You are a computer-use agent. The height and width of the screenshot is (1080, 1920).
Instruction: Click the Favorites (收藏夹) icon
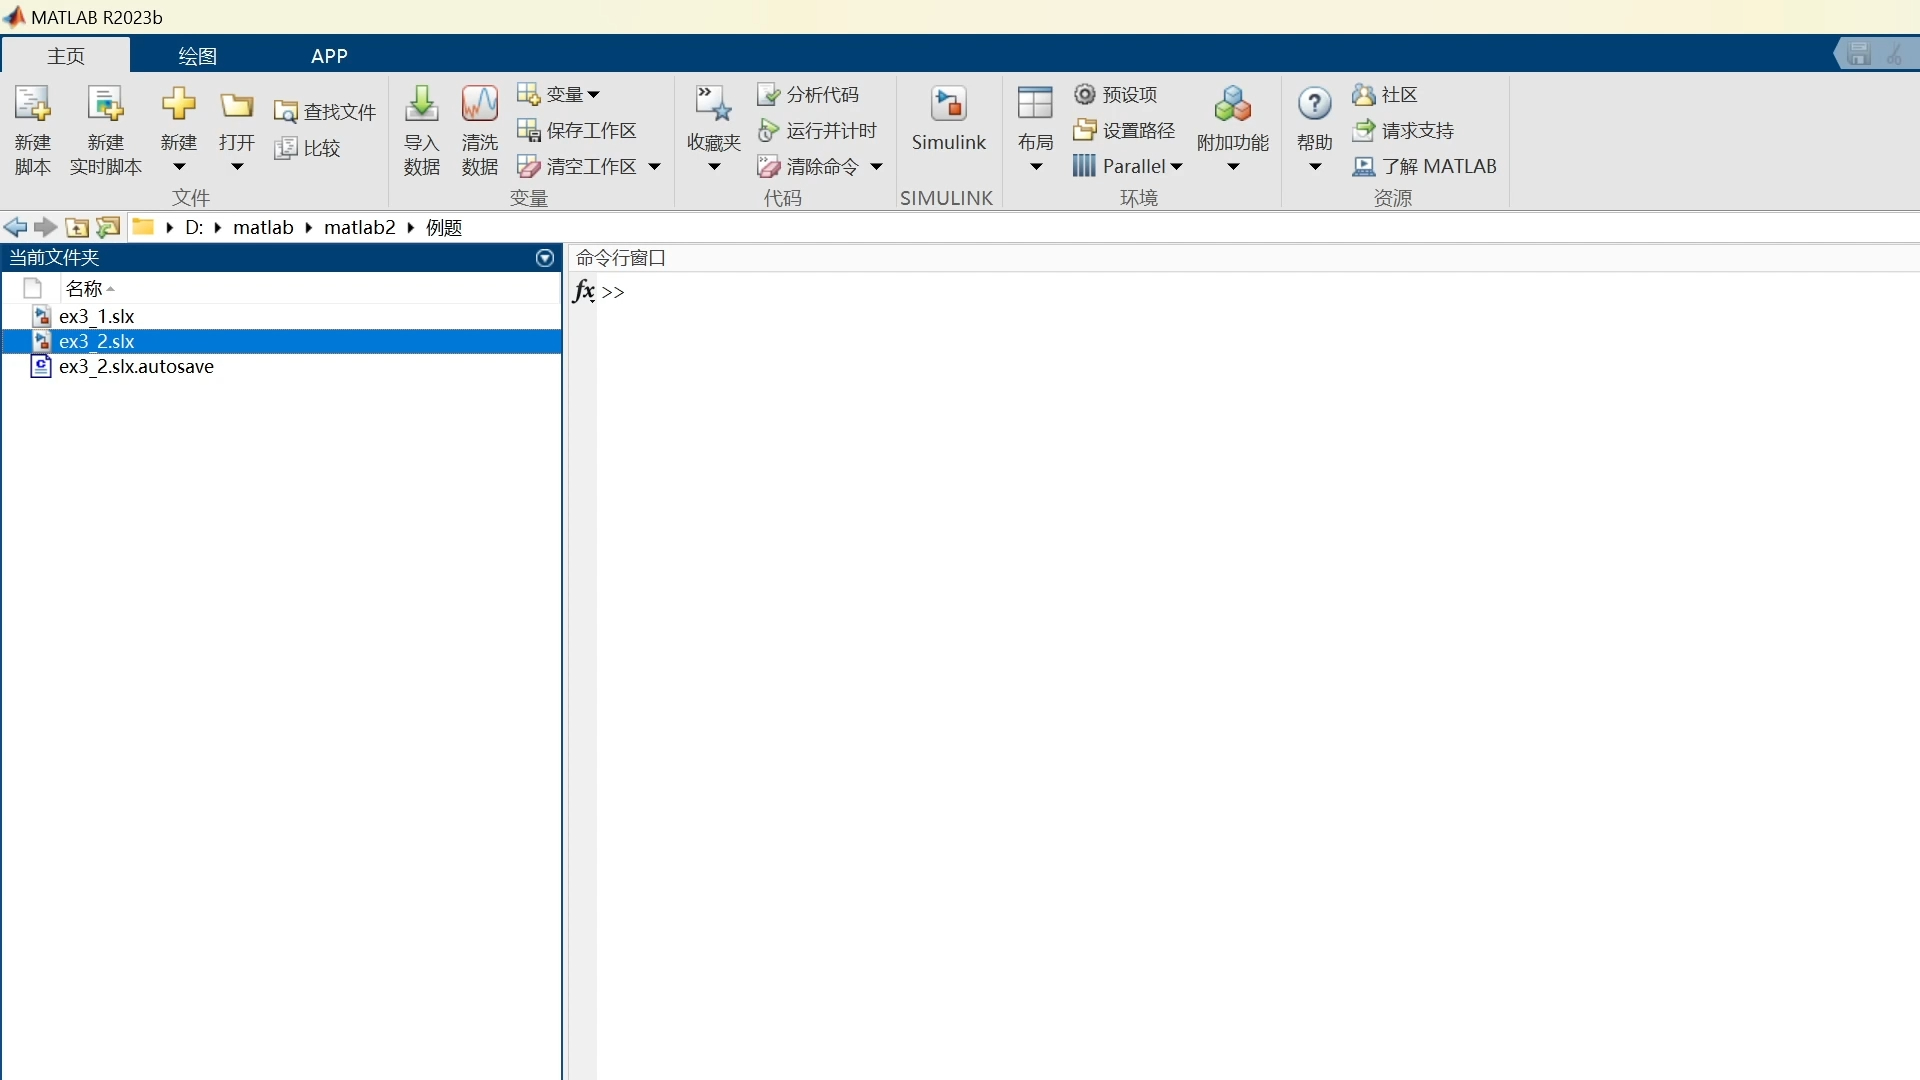[x=713, y=104]
